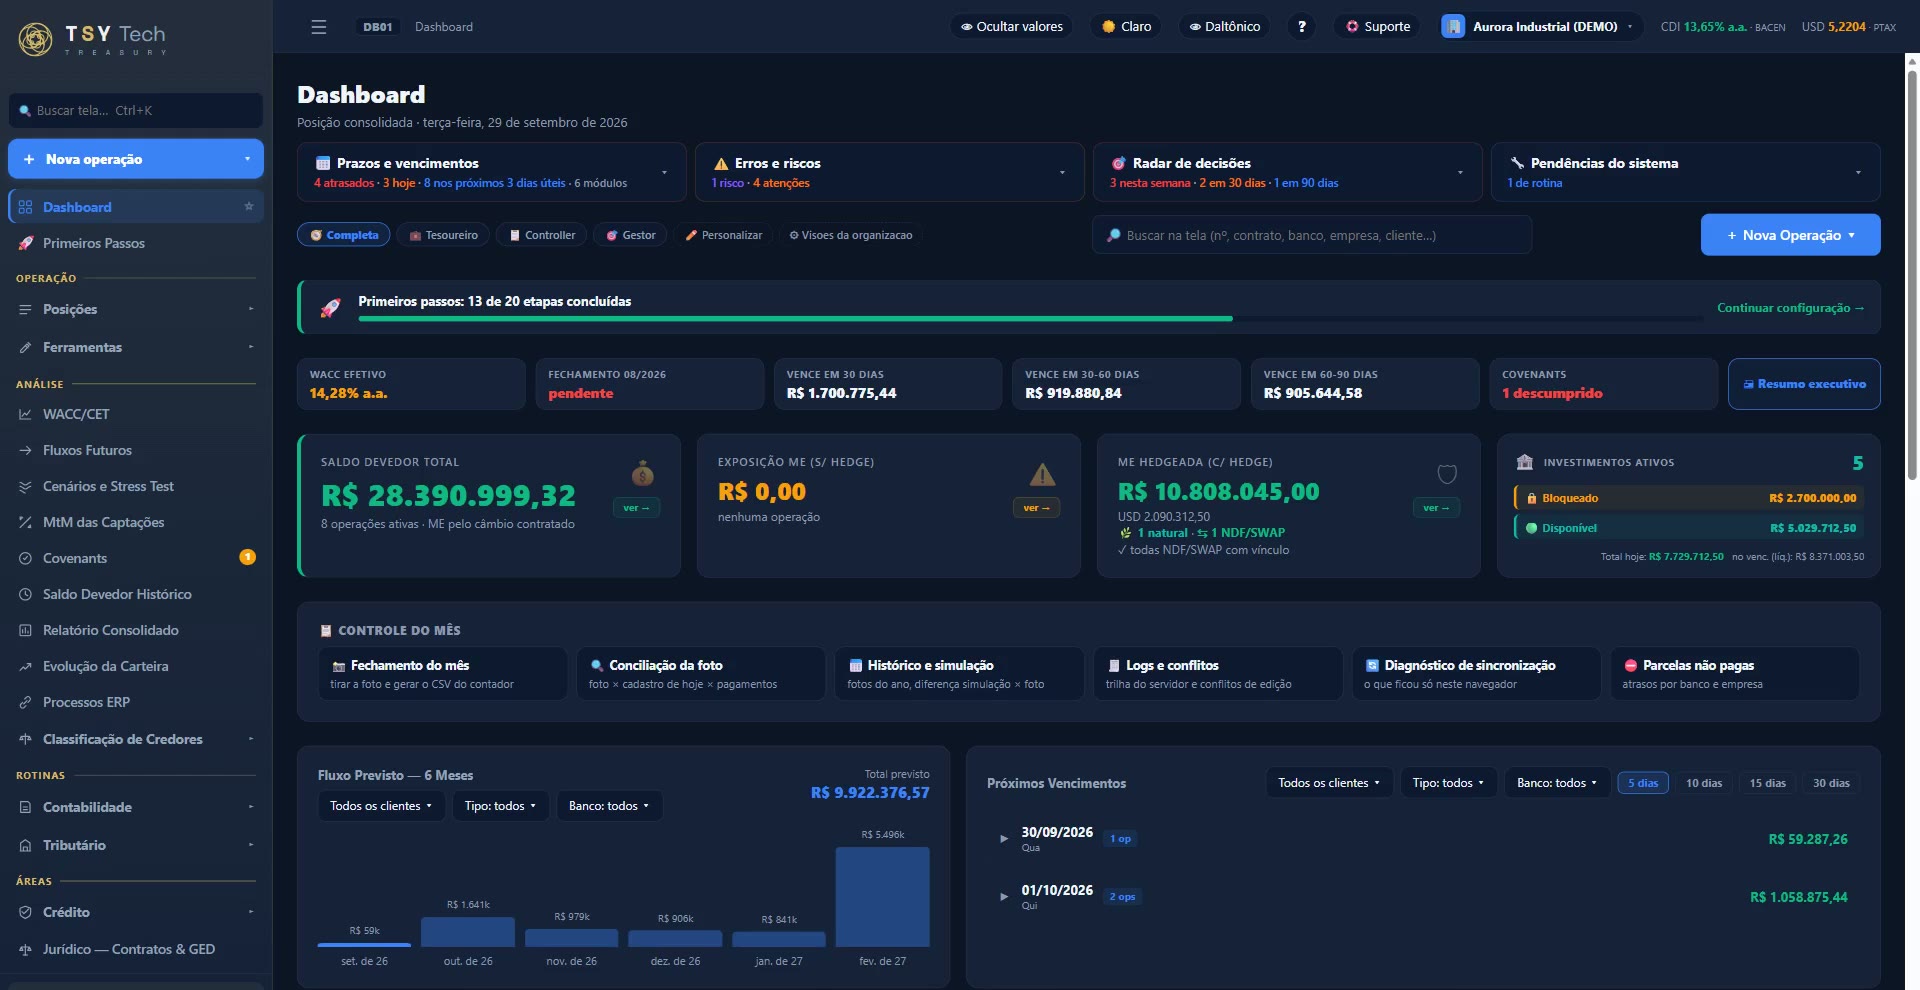This screenshot has width=1920, height=990.
Task: Select the 5 dias filter
Action: (x=1642, y=783)
